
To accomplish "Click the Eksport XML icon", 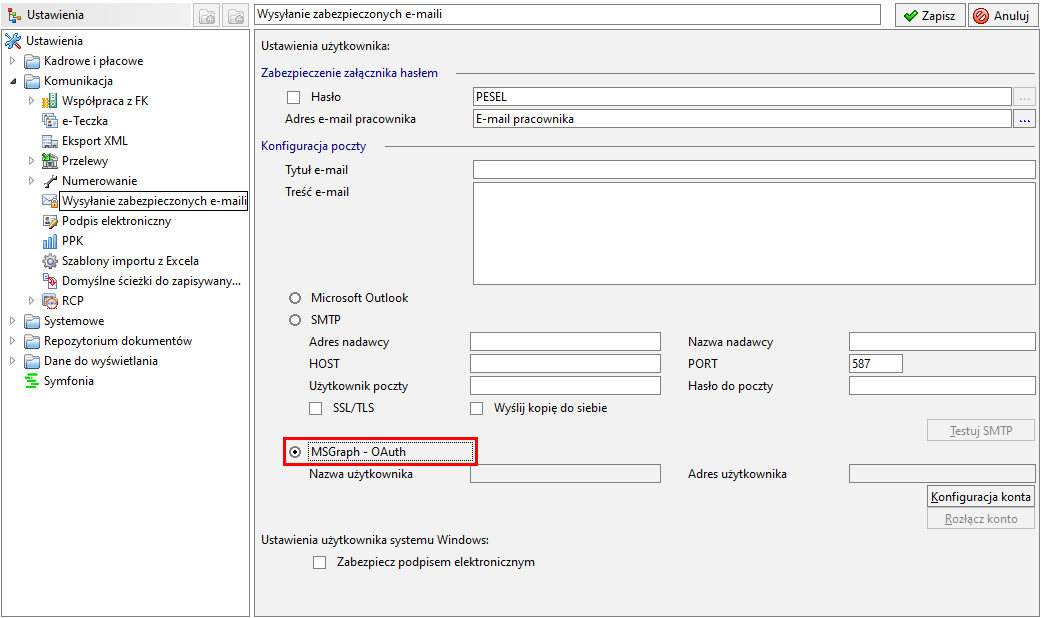I will [x=50, y=141].
